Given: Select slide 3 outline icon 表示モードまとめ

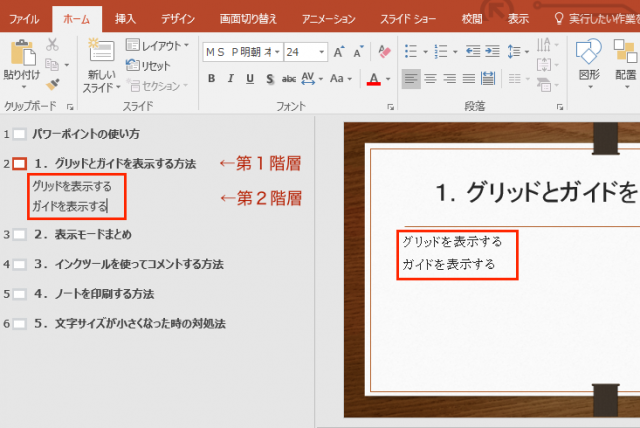Looking at the screenshot, I should 20,235.
